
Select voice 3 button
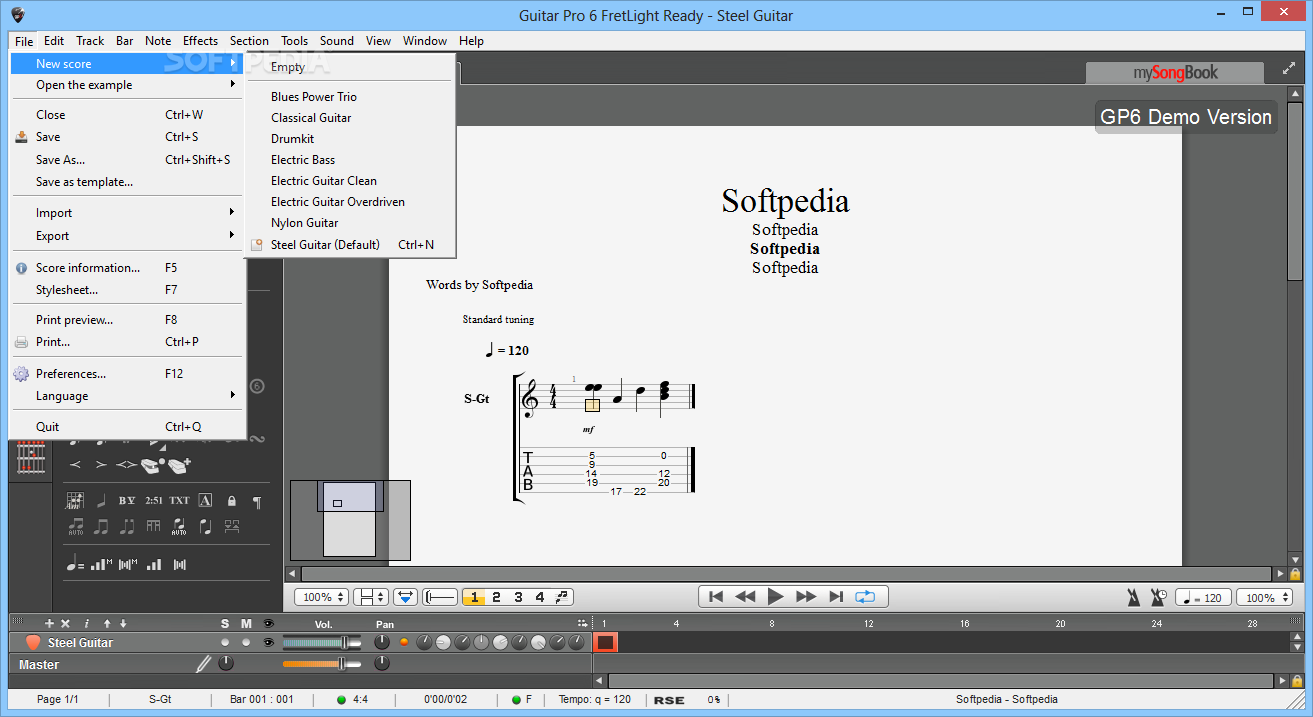pyautogui.click(x=518, y=597)
